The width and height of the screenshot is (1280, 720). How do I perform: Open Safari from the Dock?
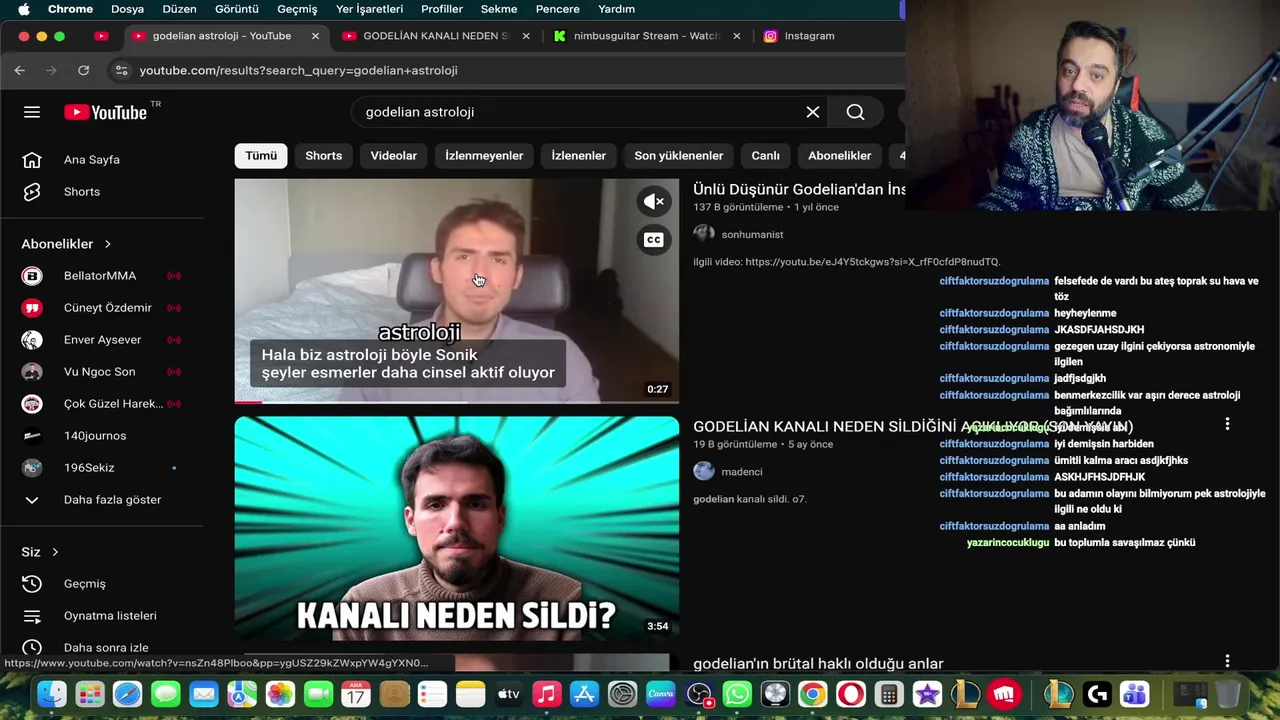[x=128, y=694]
